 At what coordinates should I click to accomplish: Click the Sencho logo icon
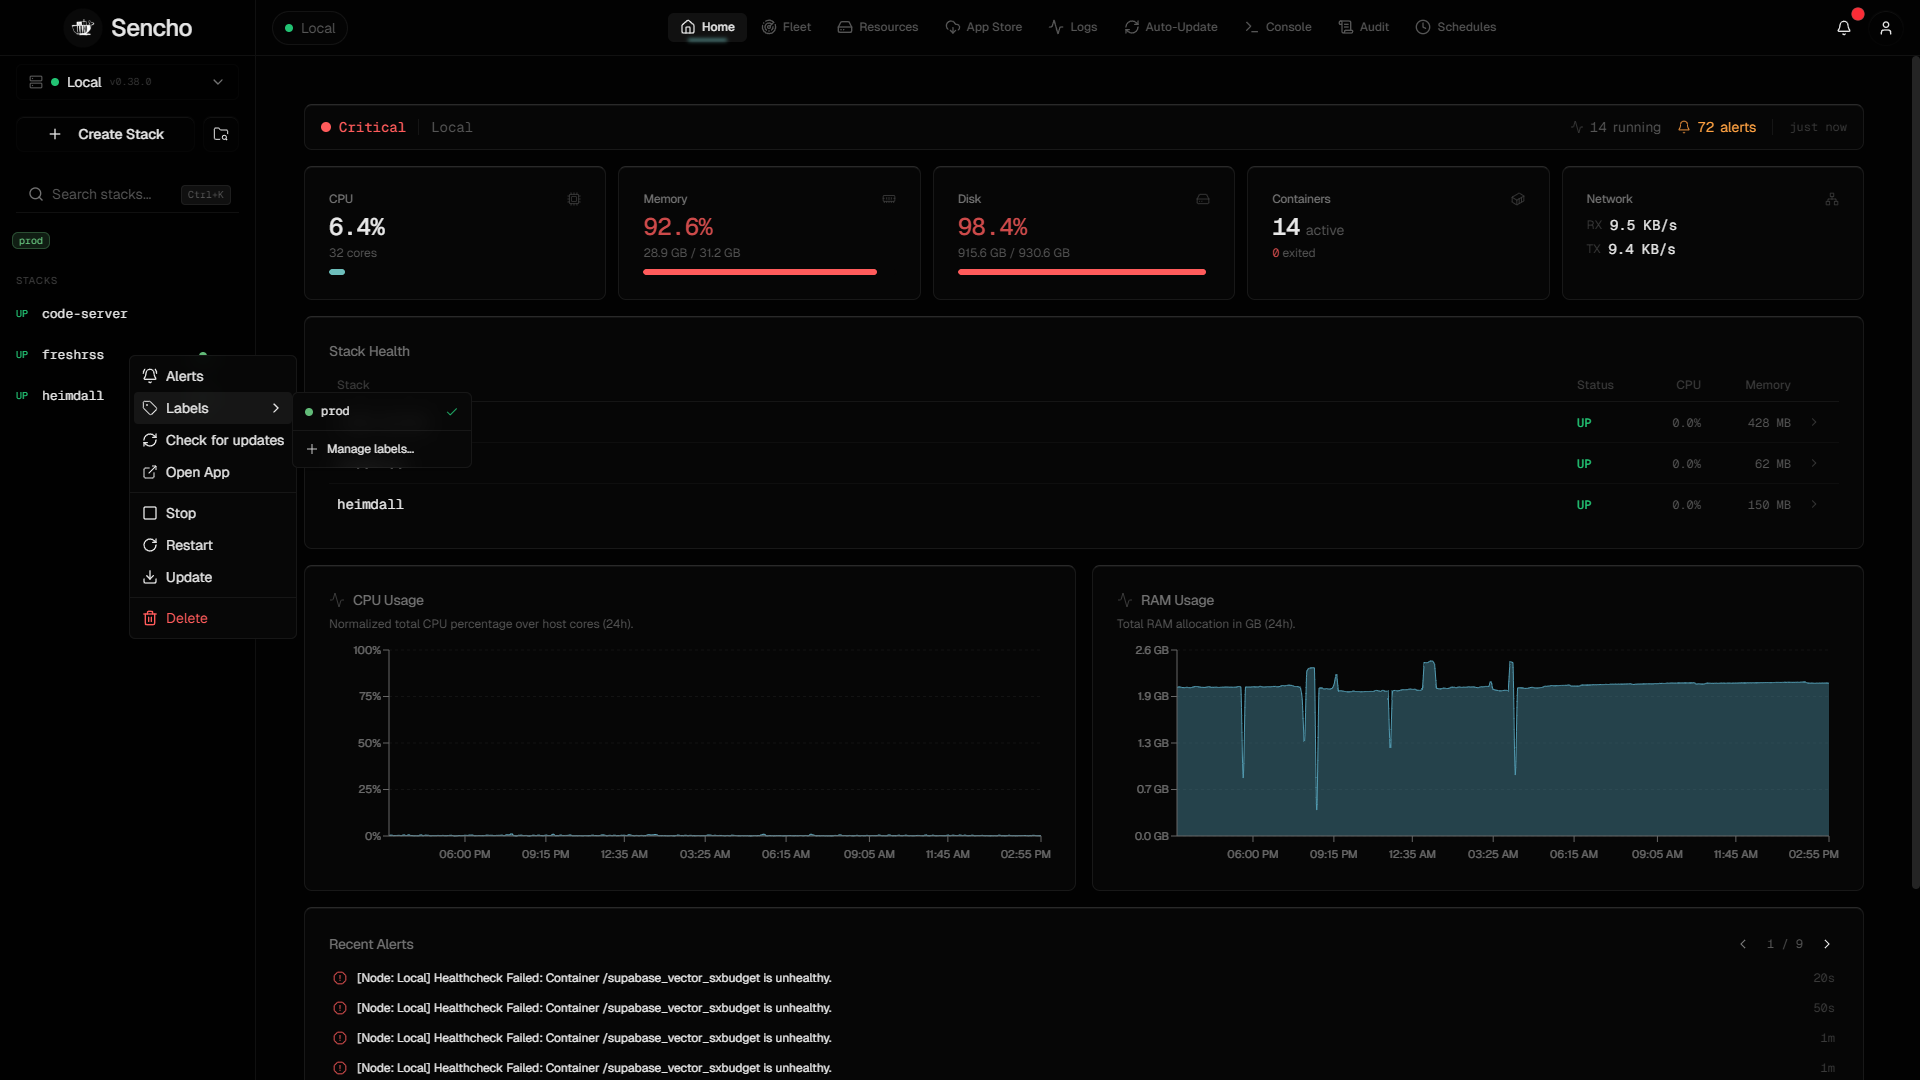click(83, 28)
